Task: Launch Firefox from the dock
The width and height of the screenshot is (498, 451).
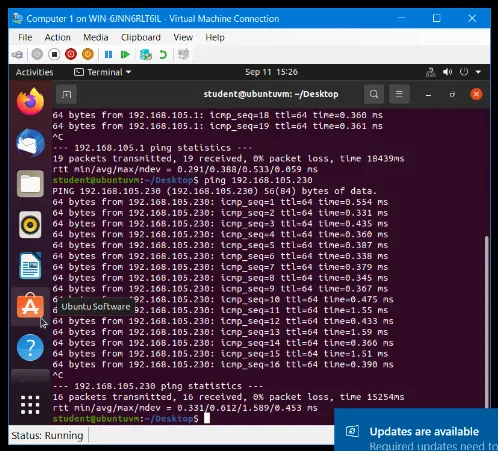Action: tap(30, 101)
